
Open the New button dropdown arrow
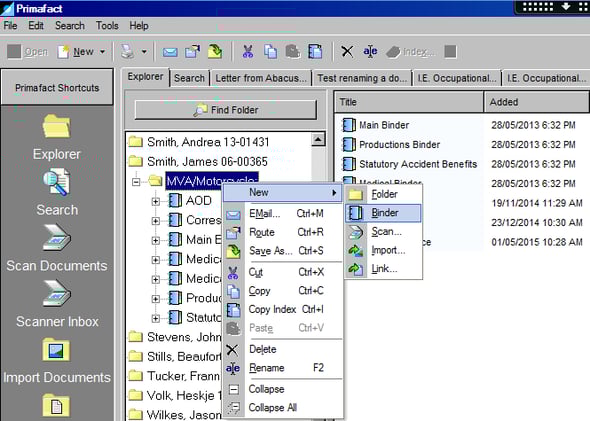(x=102, y=52)
